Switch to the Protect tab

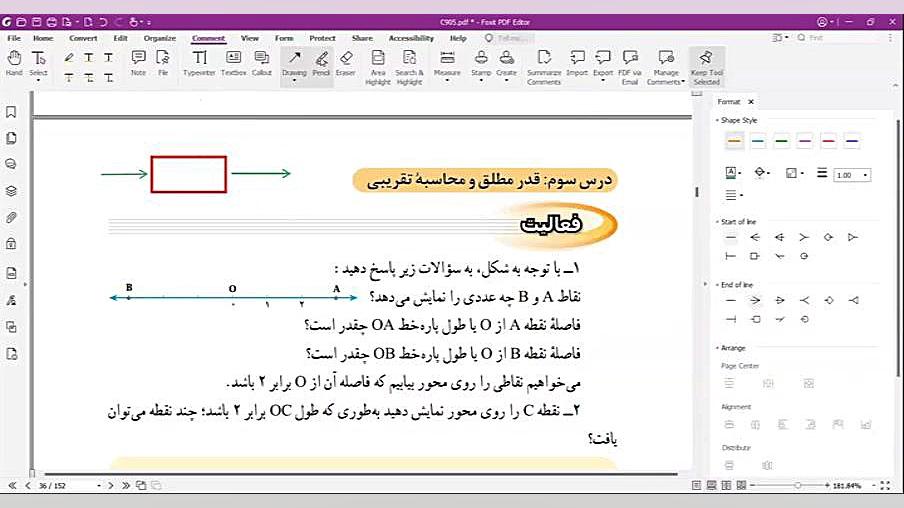click(322, 38)
